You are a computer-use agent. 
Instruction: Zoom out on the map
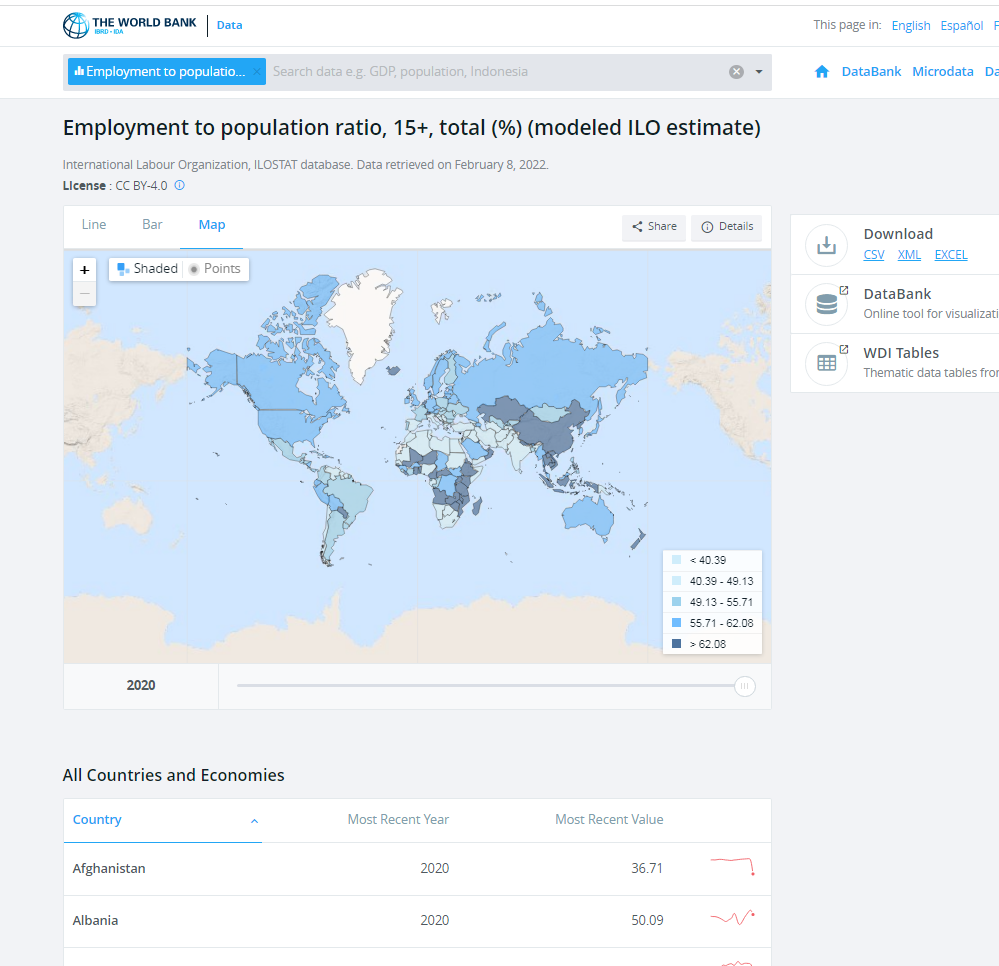pos(85,294)
